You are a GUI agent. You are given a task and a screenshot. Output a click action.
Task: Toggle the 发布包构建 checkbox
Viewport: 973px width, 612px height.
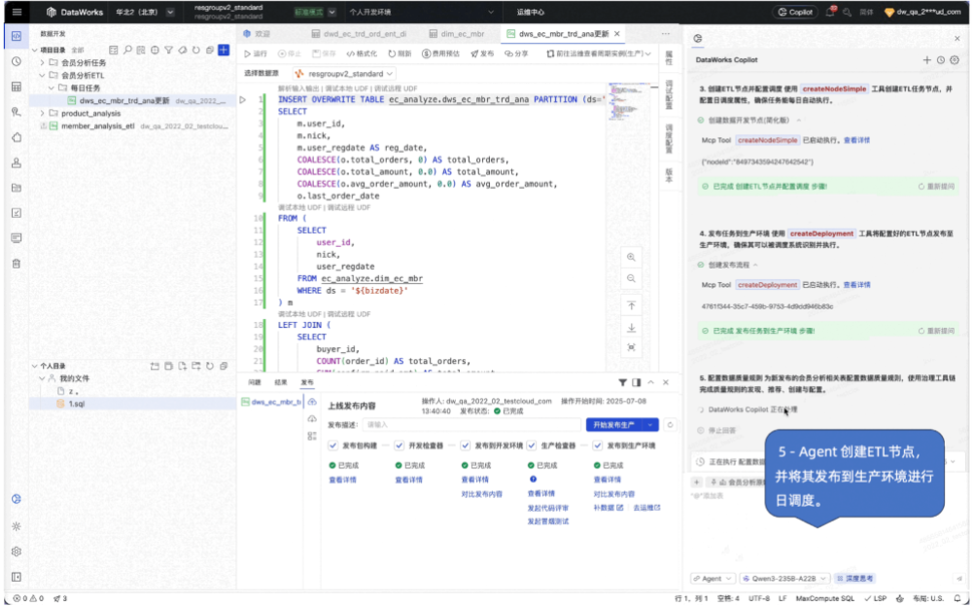point(333,446)
